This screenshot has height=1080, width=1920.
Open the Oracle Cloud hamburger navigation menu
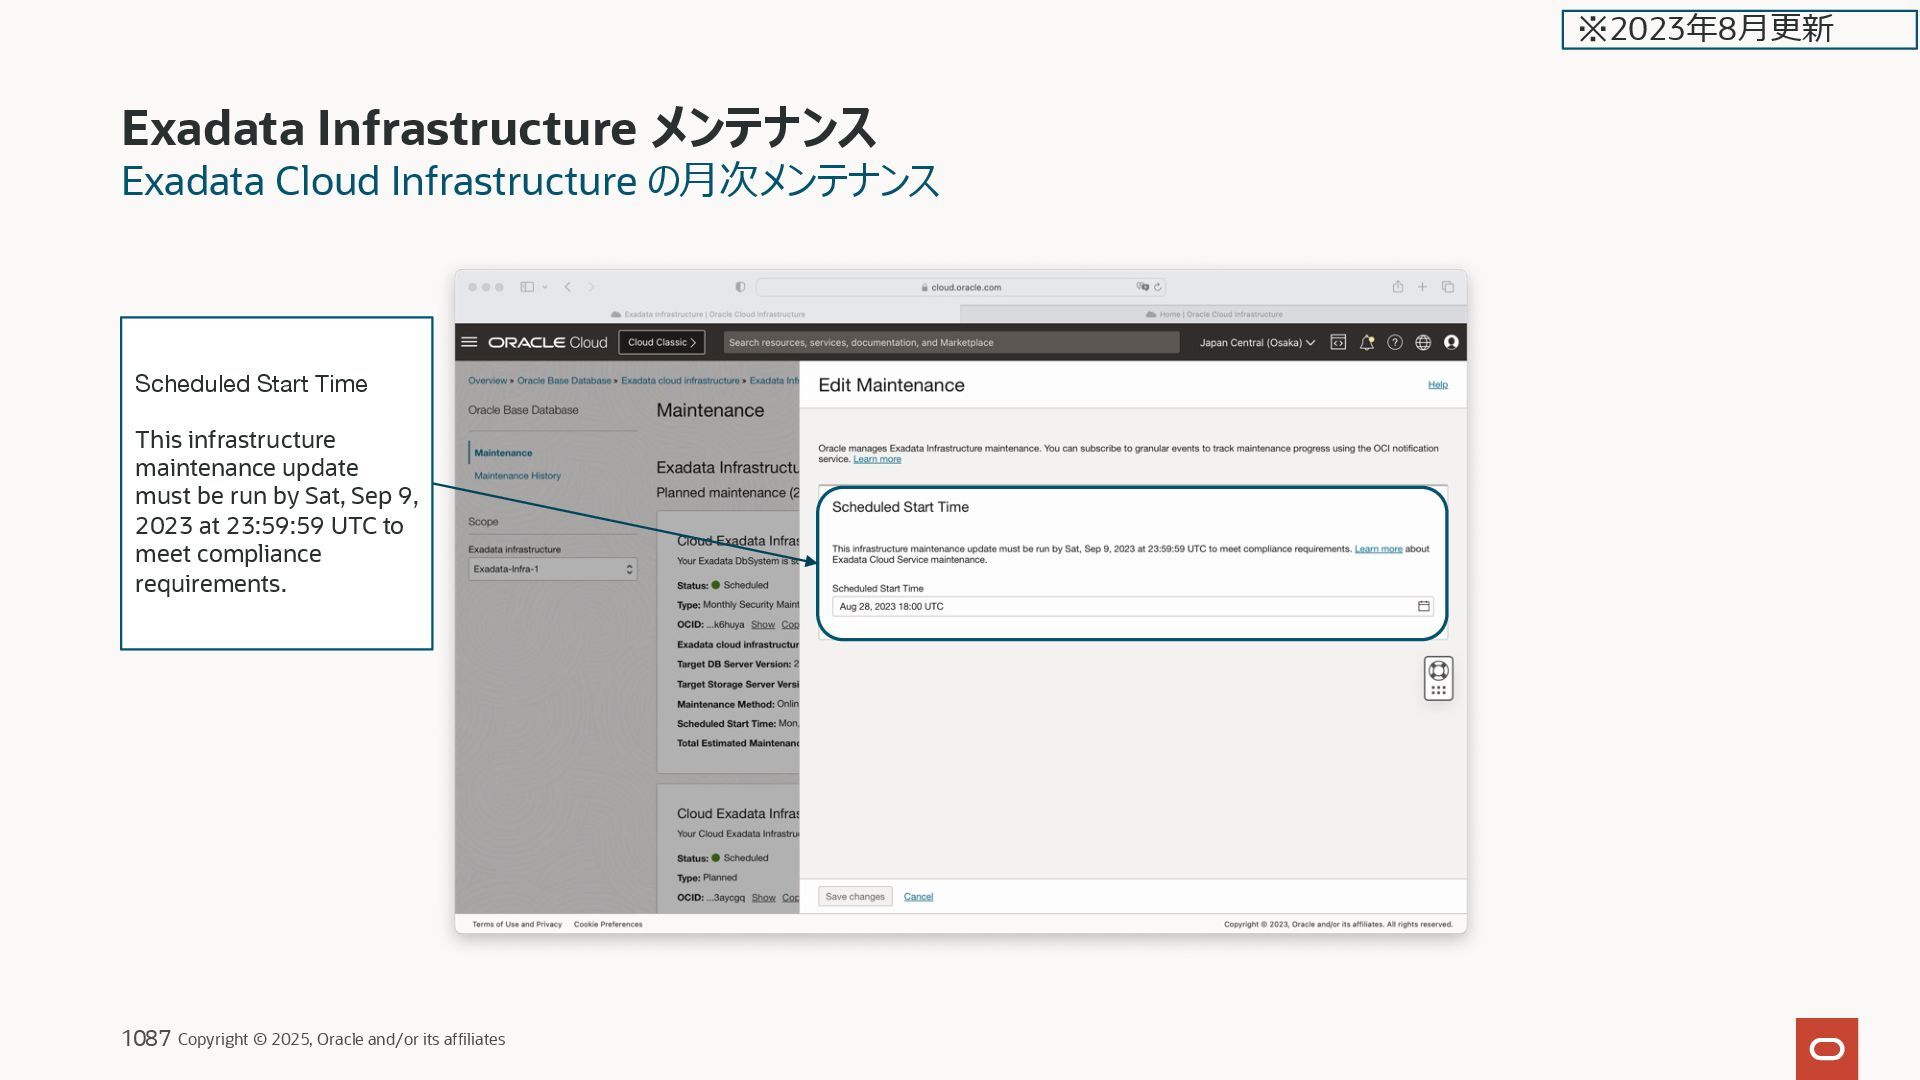469,342
